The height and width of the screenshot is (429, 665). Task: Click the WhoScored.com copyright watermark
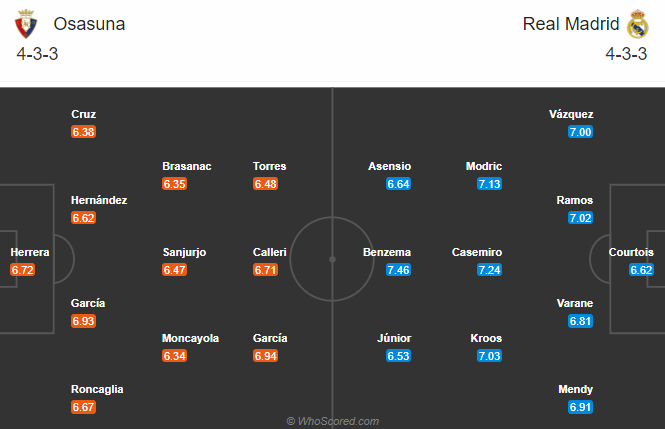tap(332, 421)
